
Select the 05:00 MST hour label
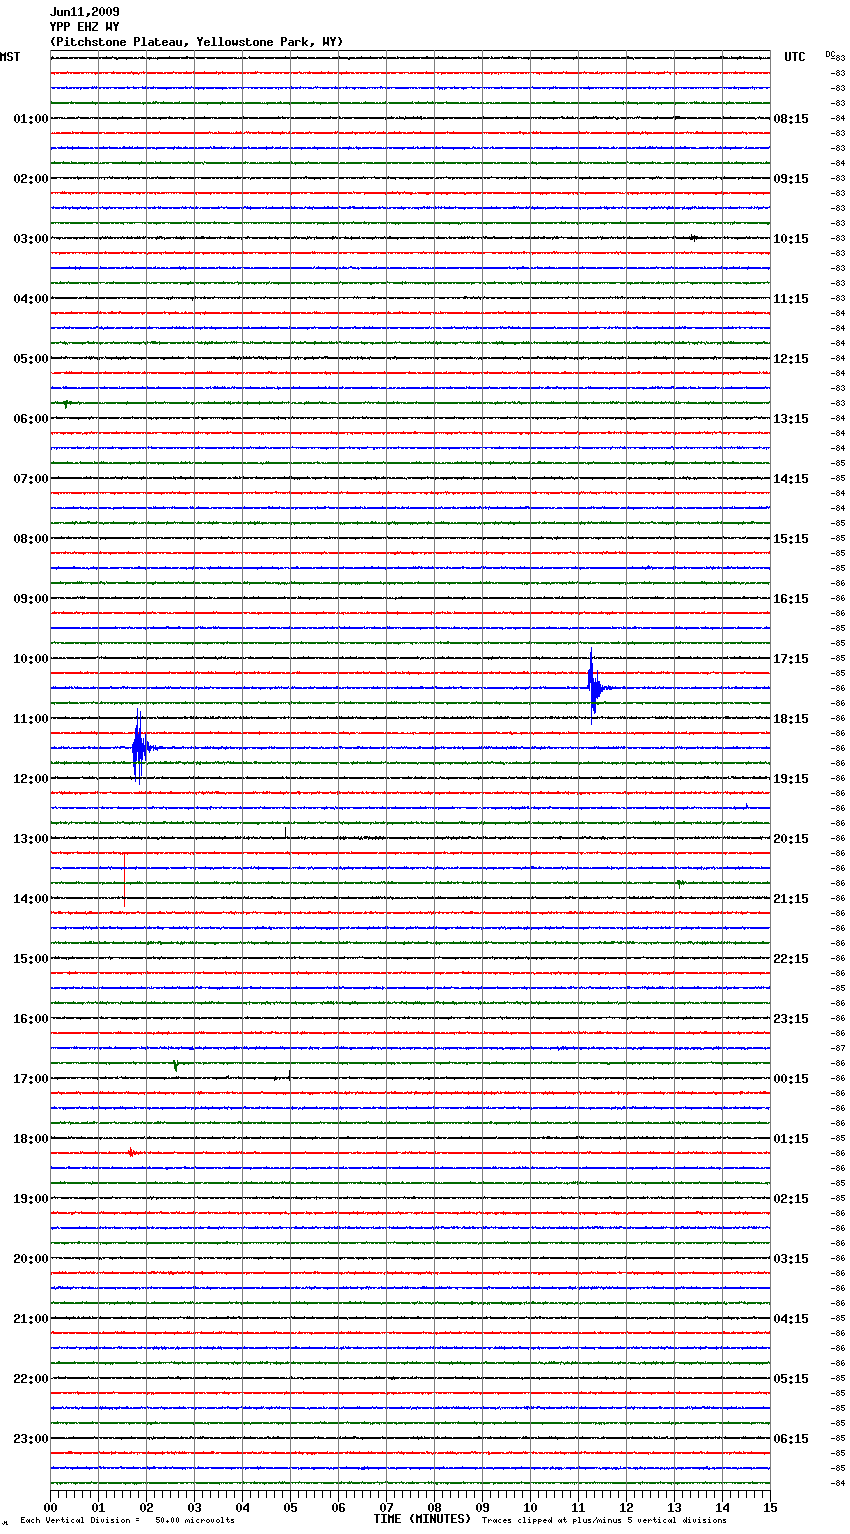(x=31, y=359)
